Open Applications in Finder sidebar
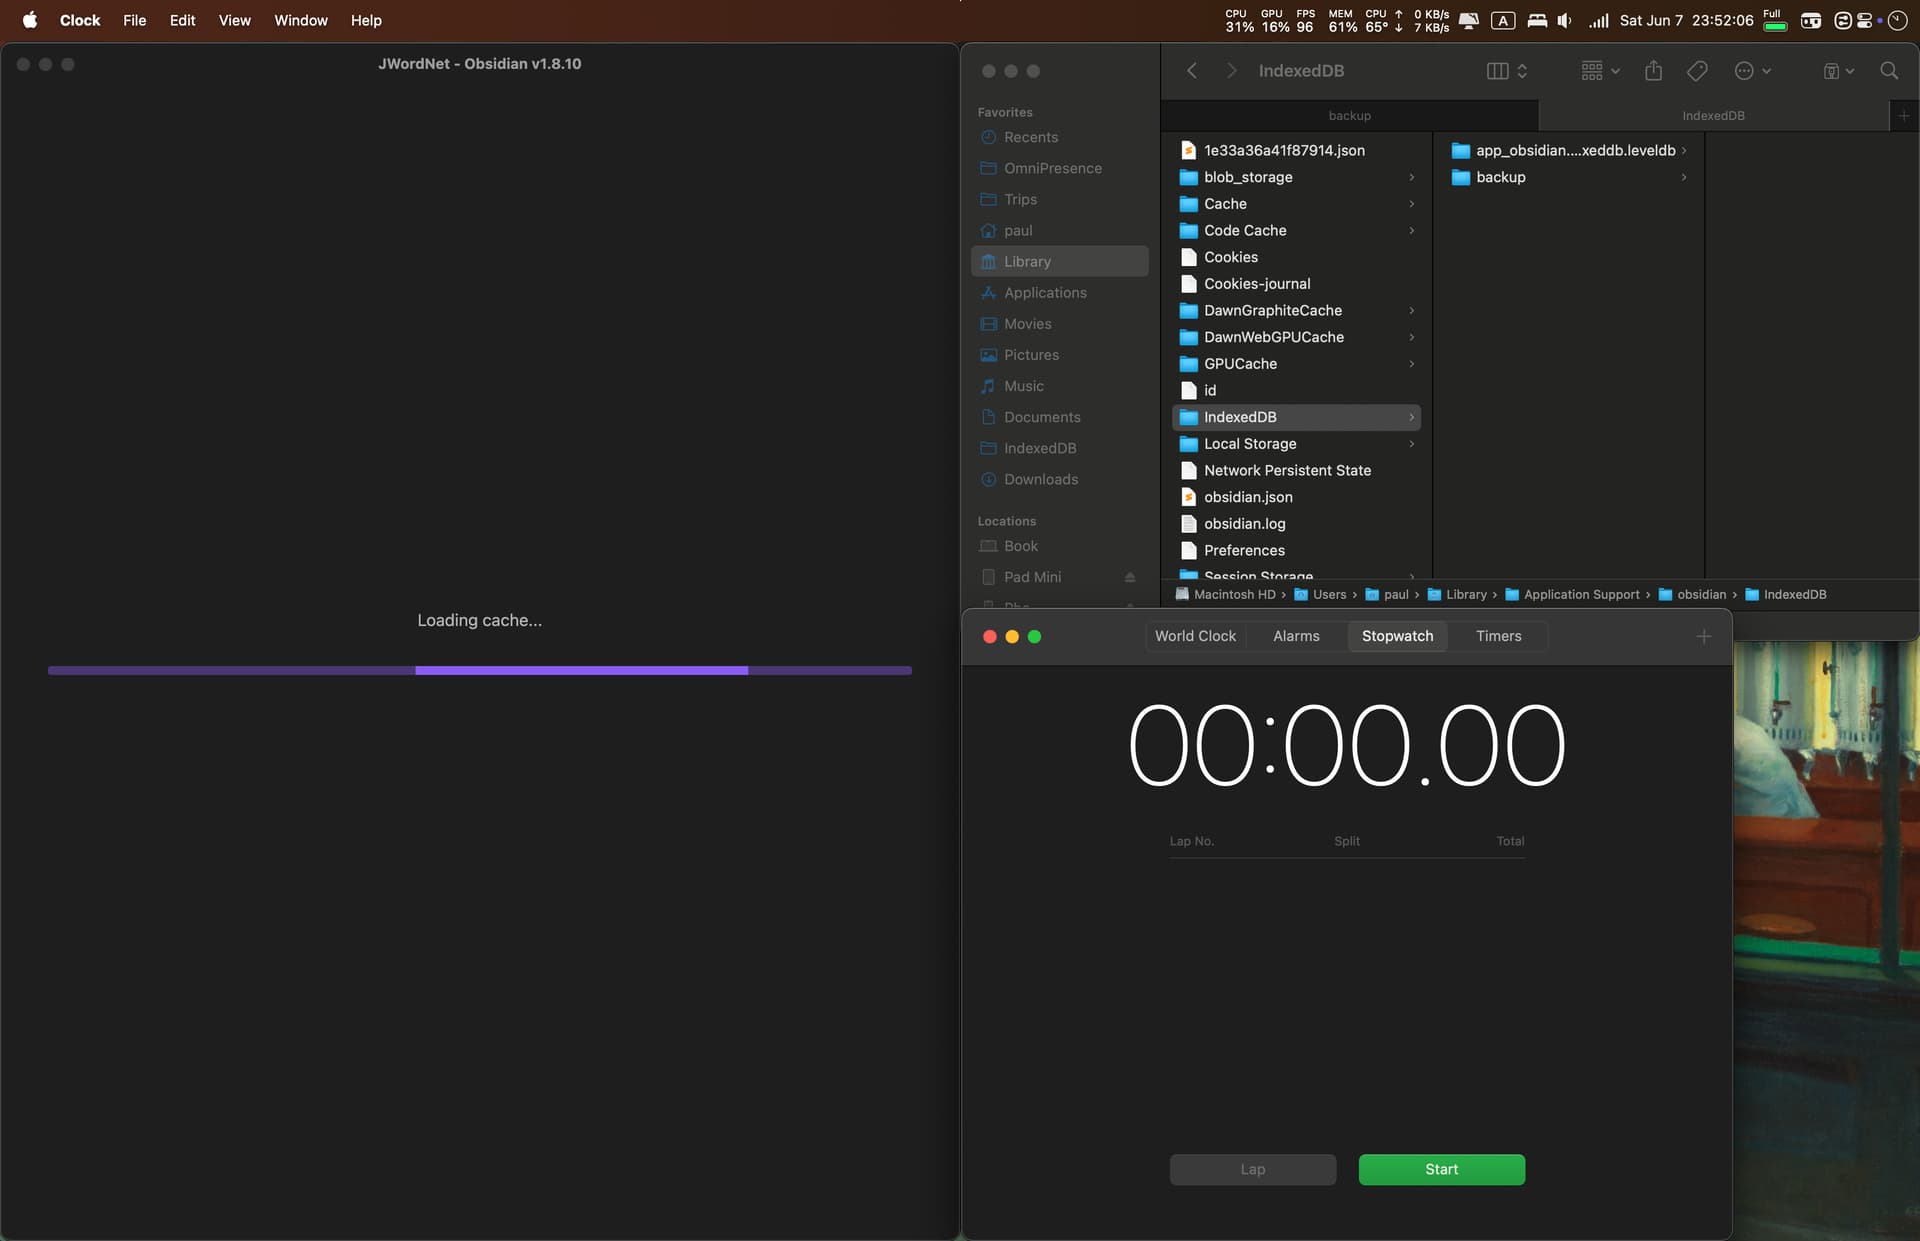1920x1241 pixels. coord(1059,293)
